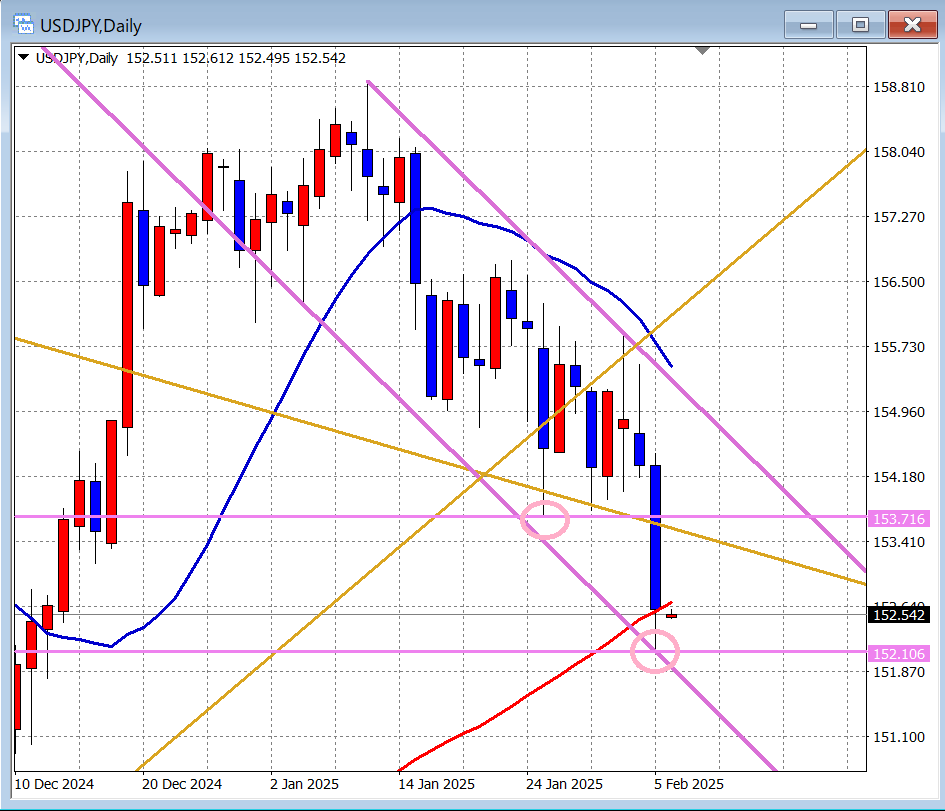The image size is (945, 811).
Task: Maximize the USDJPY,Daily chart window
Action: 859,23
